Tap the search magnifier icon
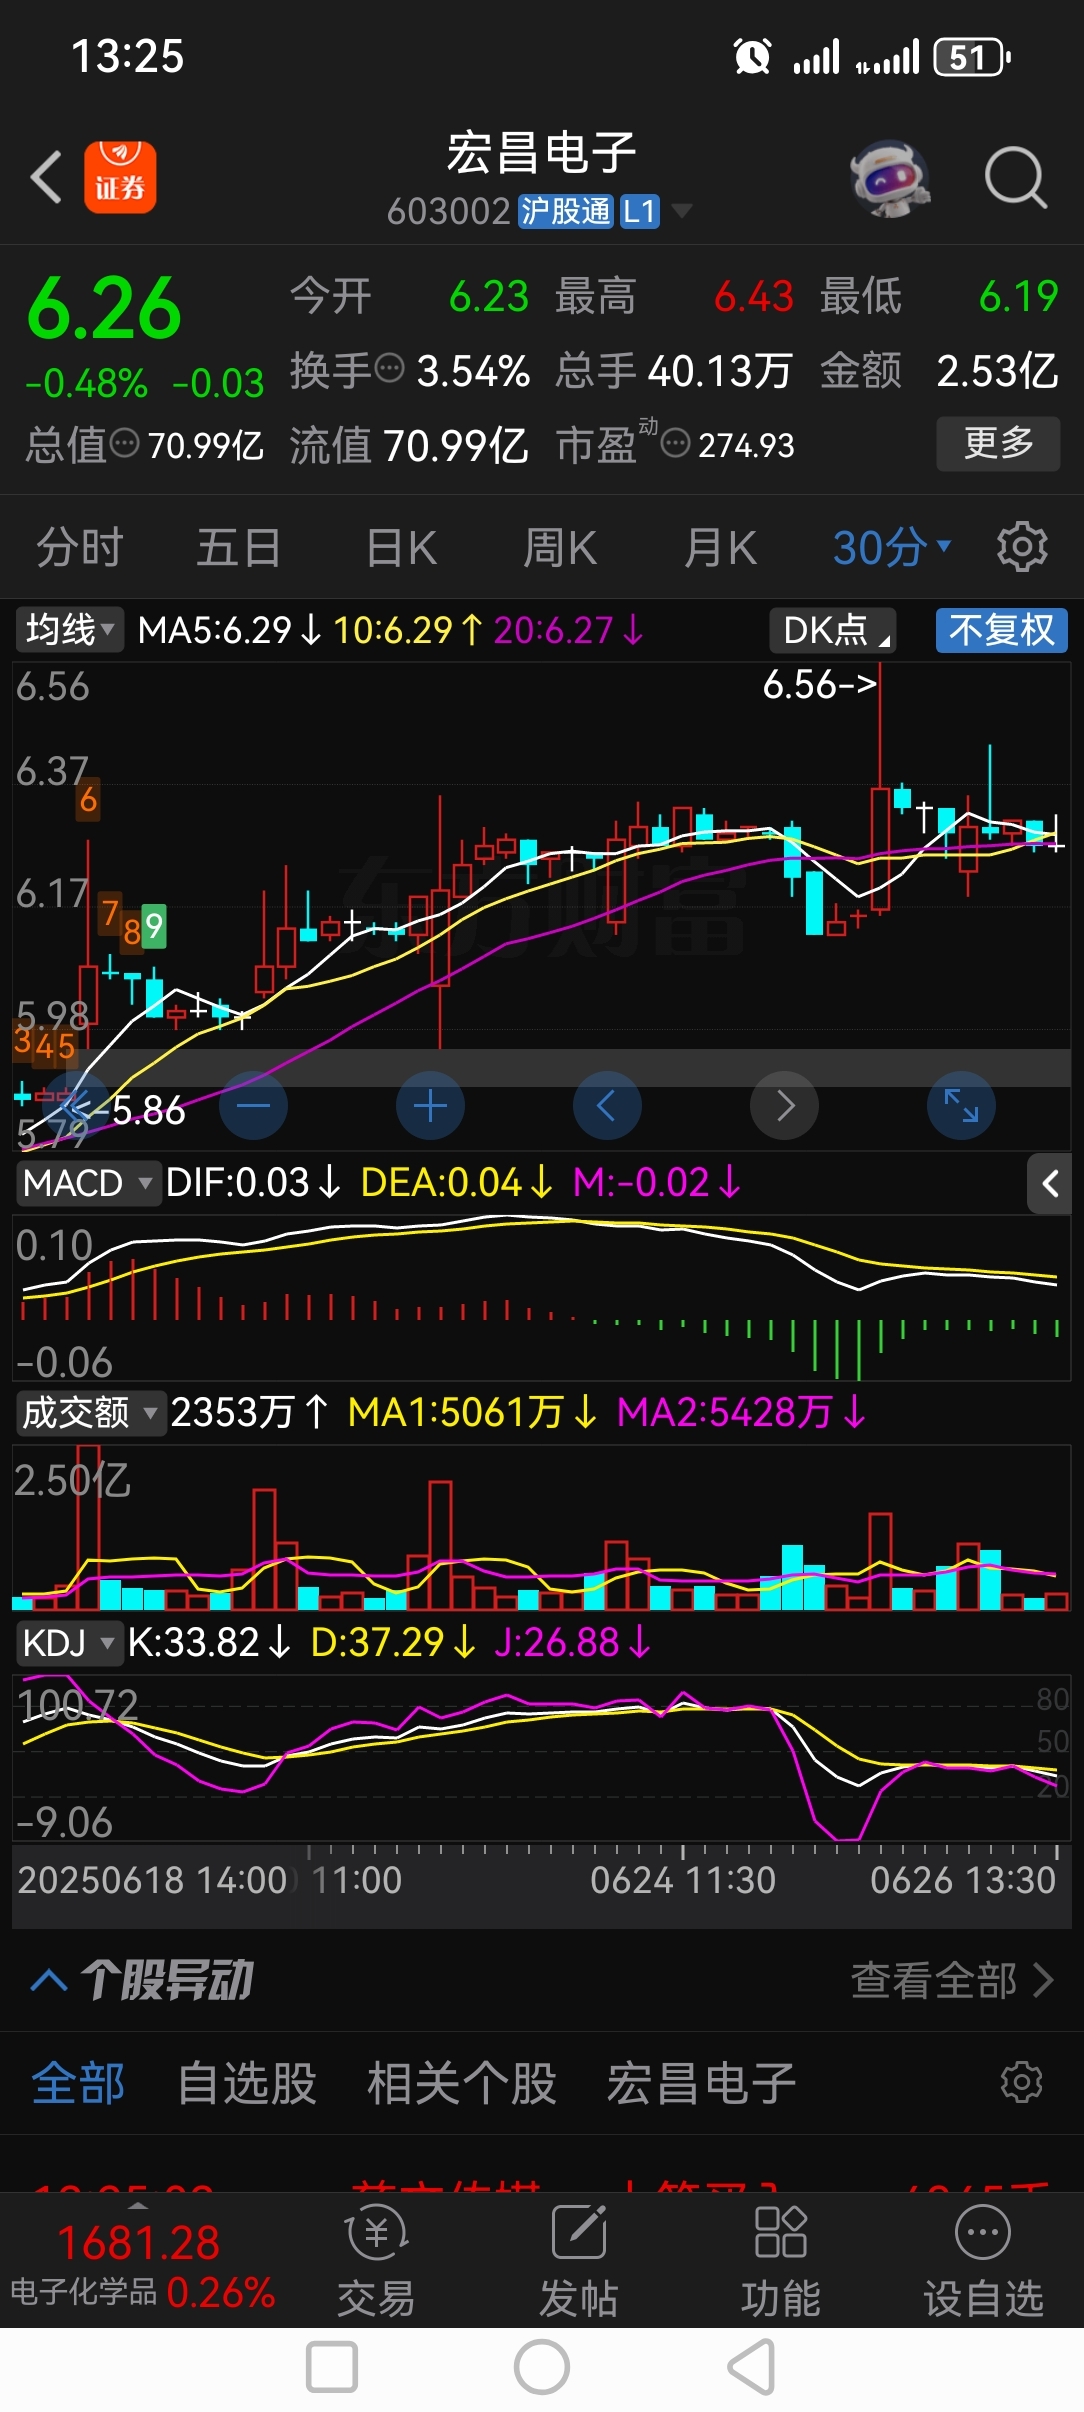Screen dimensions: 1084x2412 pyautogui.click(x=1015, y=178)
